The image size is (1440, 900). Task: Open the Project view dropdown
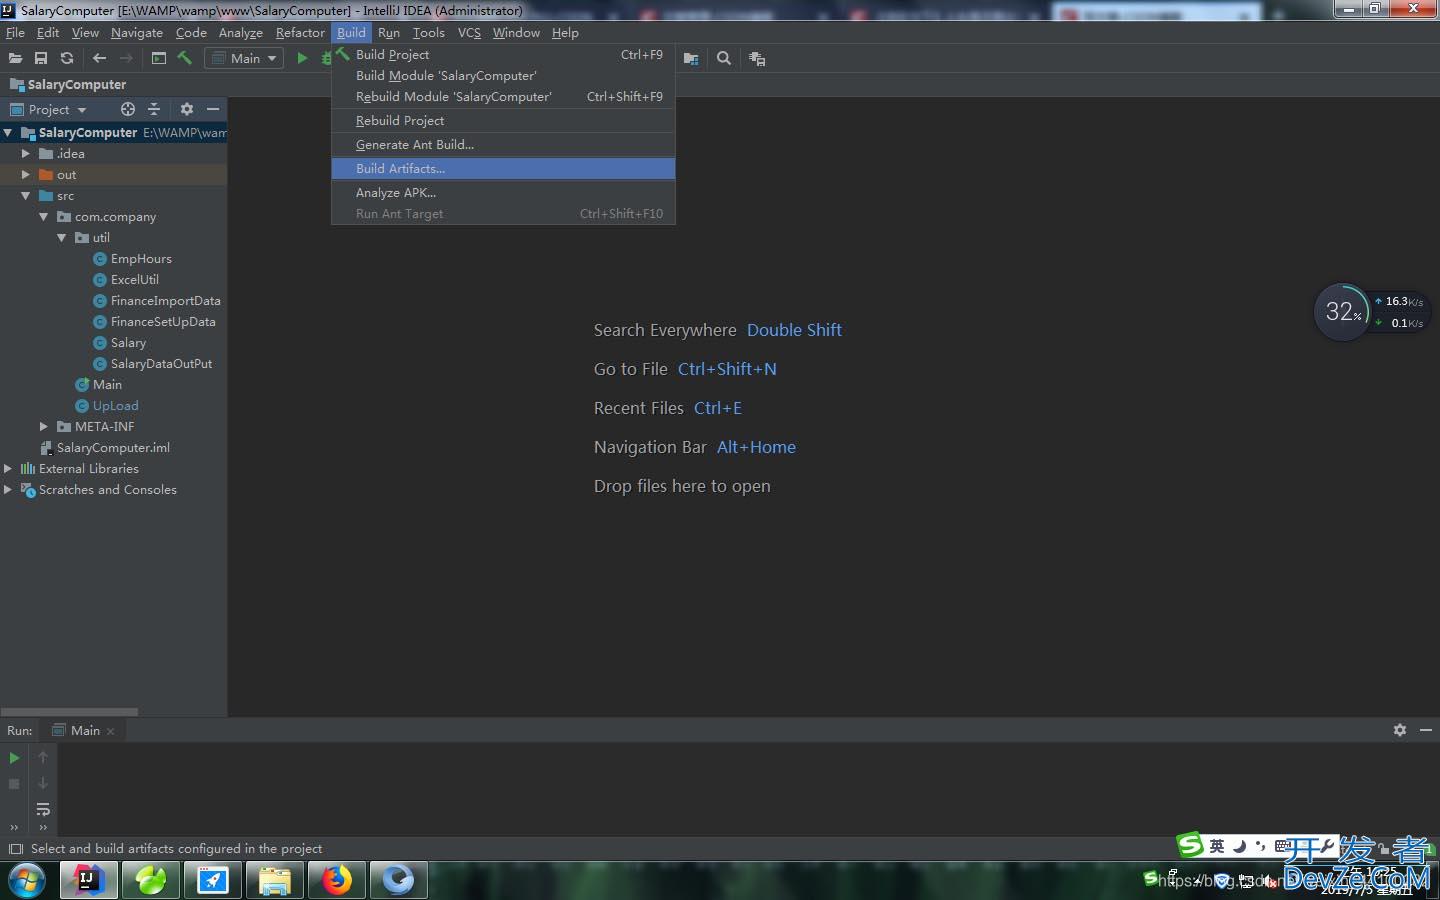click(x=48, y=109)
